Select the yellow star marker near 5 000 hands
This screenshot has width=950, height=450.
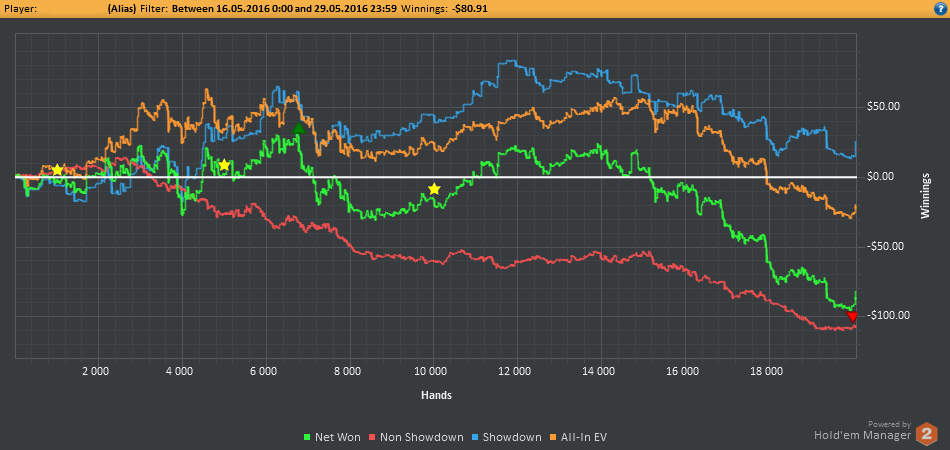click(224, 165)
